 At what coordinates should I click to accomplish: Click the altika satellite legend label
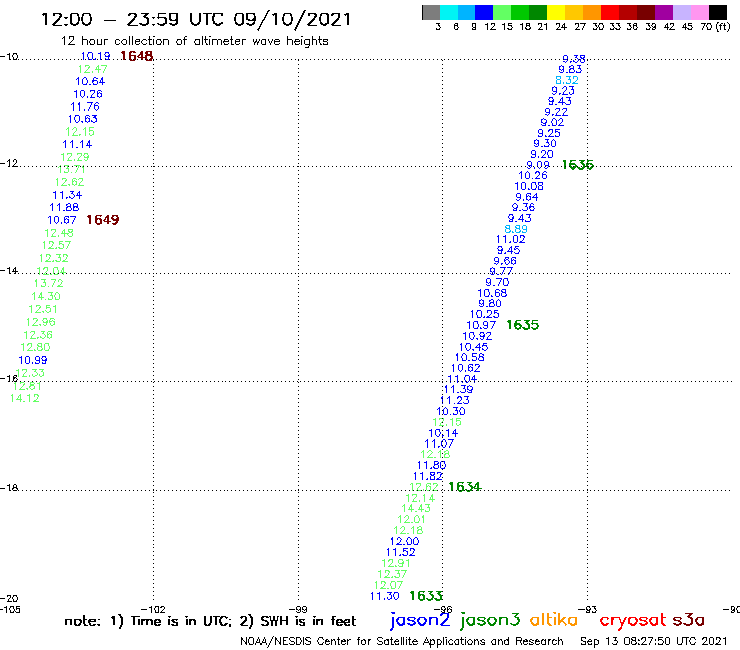coord(554,620)
